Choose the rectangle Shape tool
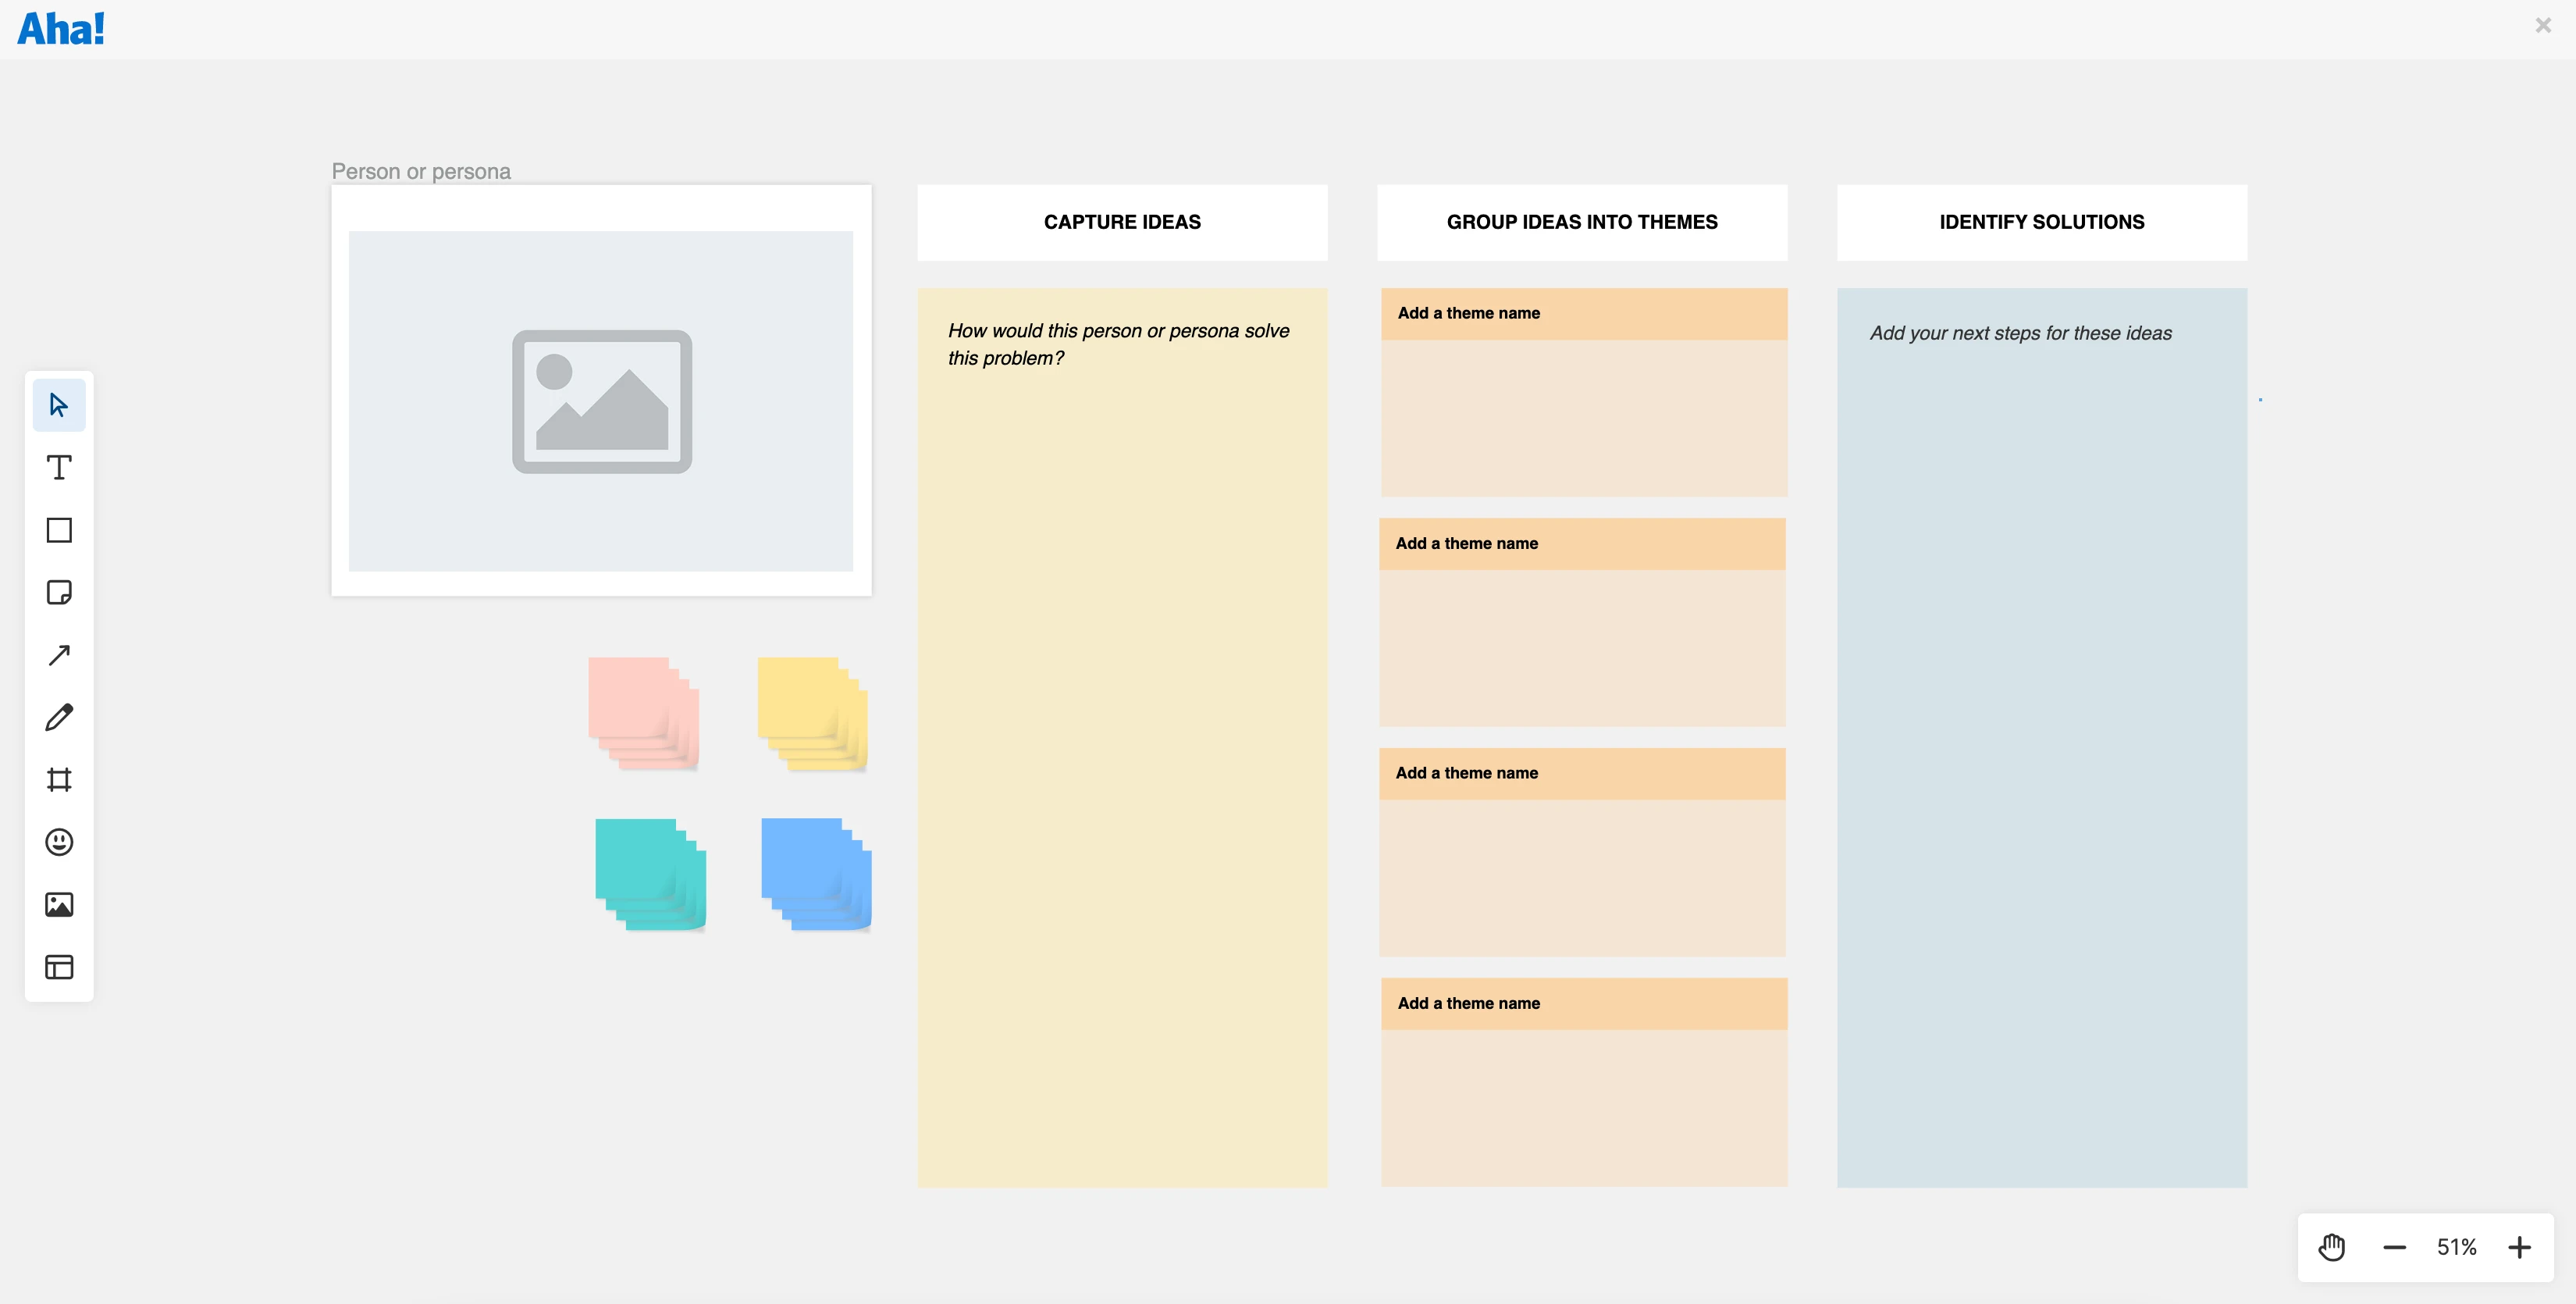Viewport: 2576px width, 1304px height. [59, 530]
